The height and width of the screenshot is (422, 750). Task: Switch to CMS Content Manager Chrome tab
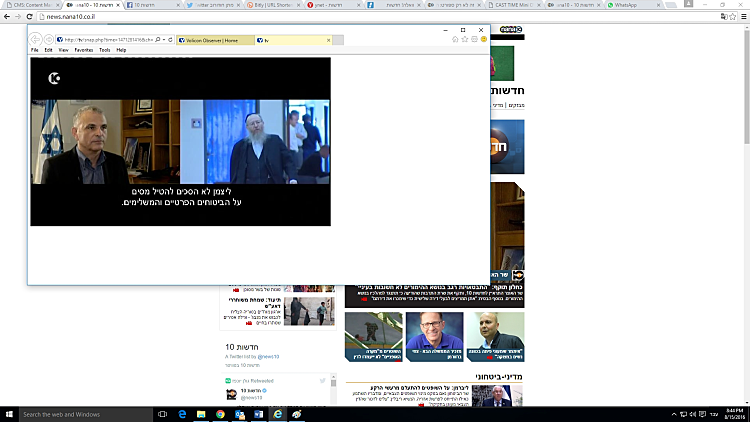pos(31,5)
